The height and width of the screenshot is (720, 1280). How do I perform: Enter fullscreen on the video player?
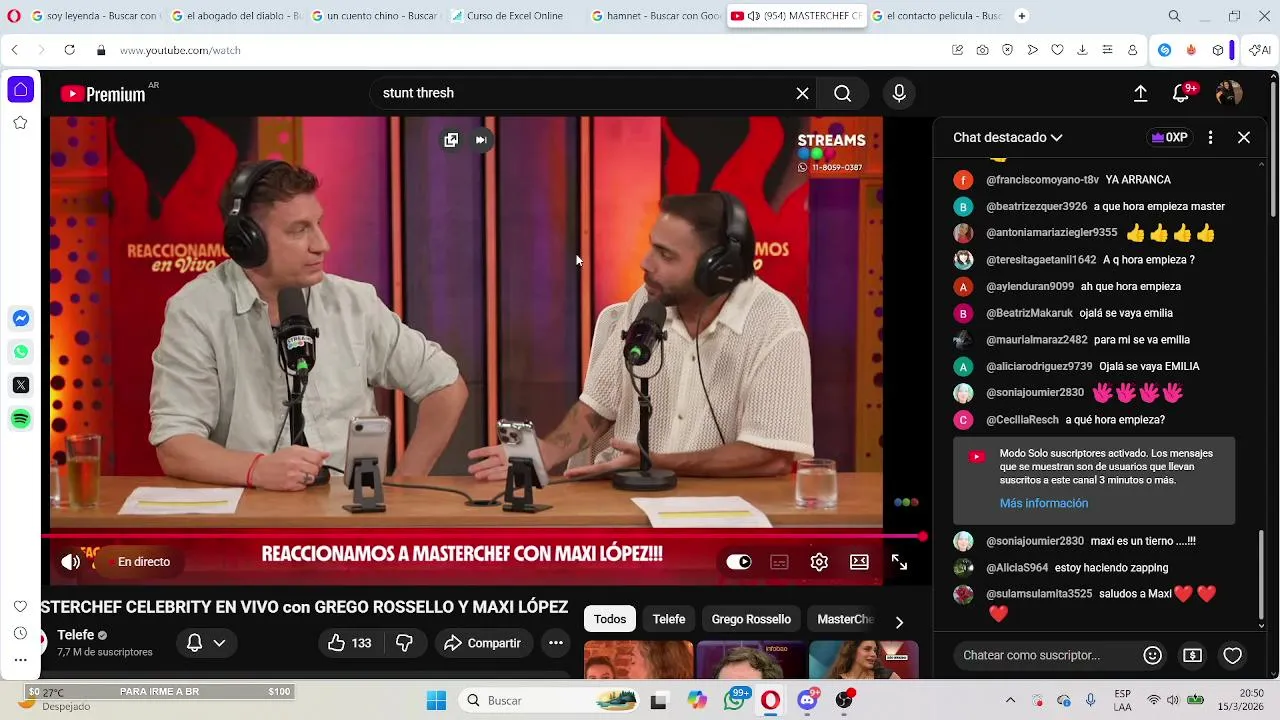[899, 563]
